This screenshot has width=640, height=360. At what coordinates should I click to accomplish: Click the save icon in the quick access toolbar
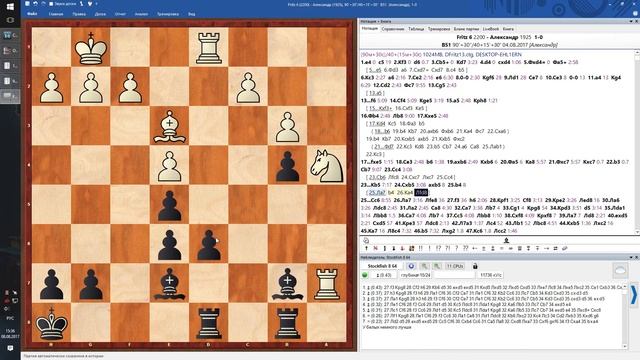click(x=27, y=4)
